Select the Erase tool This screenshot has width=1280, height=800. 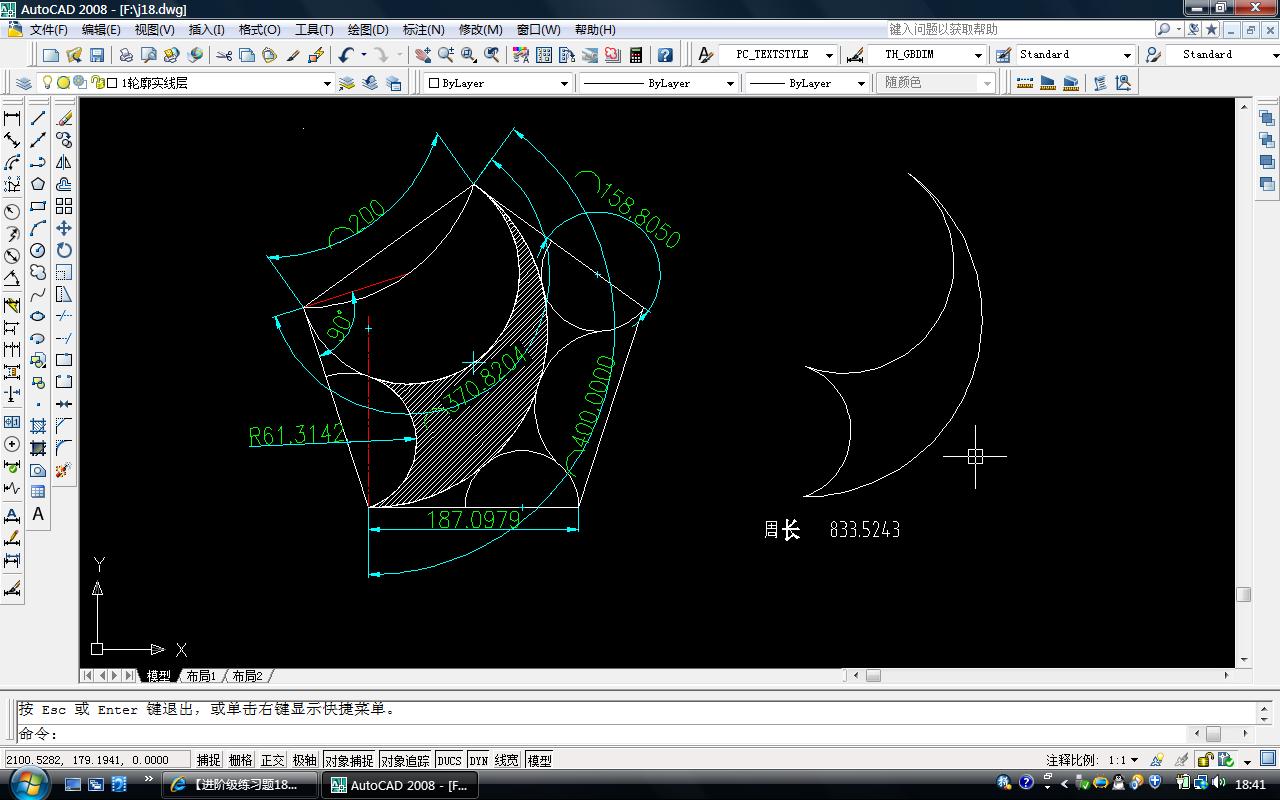[64, 118]
